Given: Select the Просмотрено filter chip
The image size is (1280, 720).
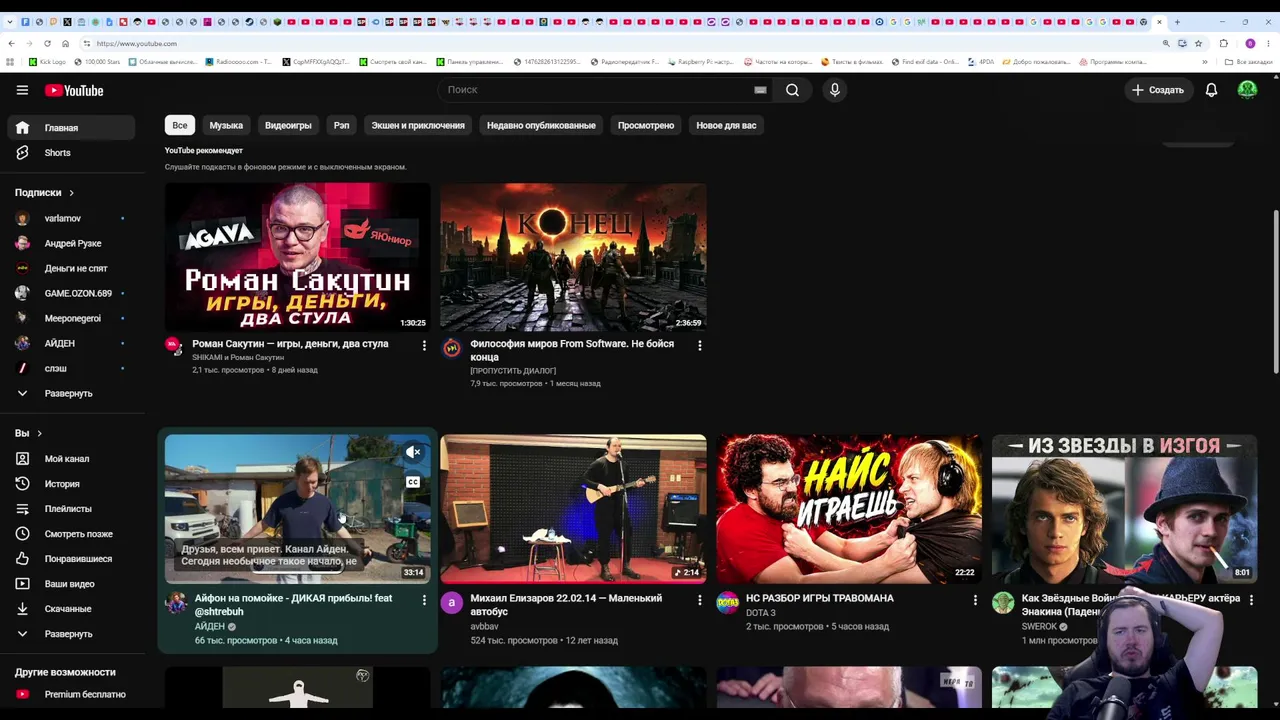Looking at the screenshot, I should click(646, 125).
